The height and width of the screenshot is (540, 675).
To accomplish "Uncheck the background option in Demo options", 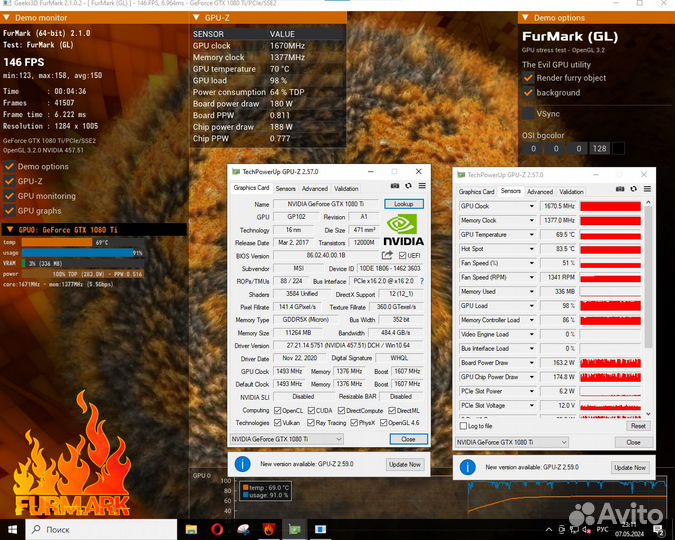I will [x=528, y=93].
